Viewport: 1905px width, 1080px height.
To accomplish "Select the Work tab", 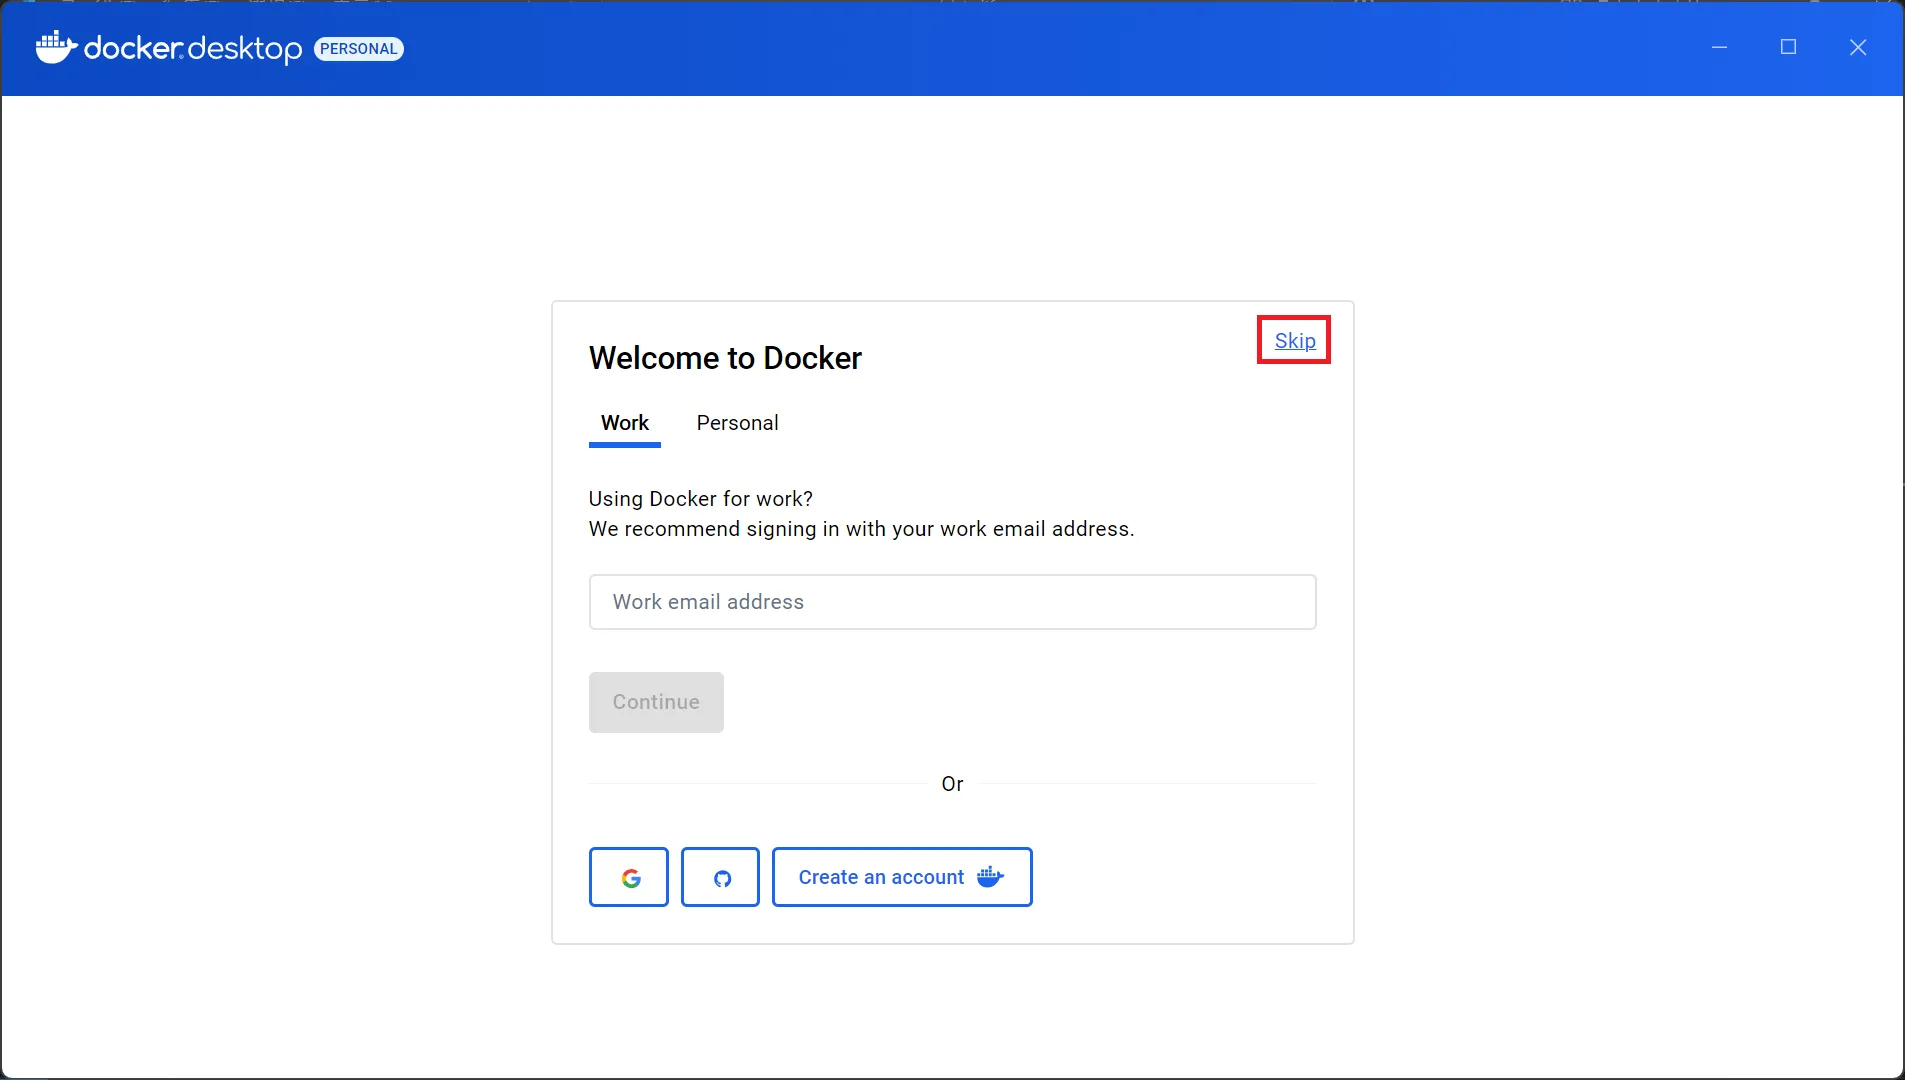I will tap(624, 423).
